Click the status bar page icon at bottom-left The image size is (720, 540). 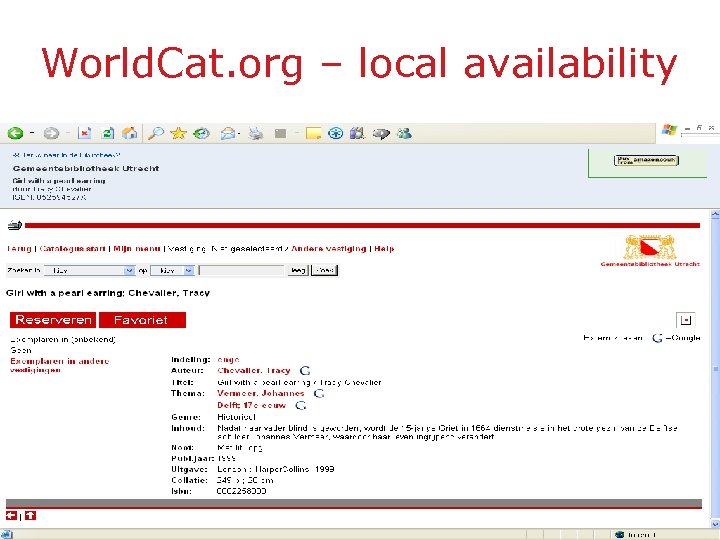point(6,534)
